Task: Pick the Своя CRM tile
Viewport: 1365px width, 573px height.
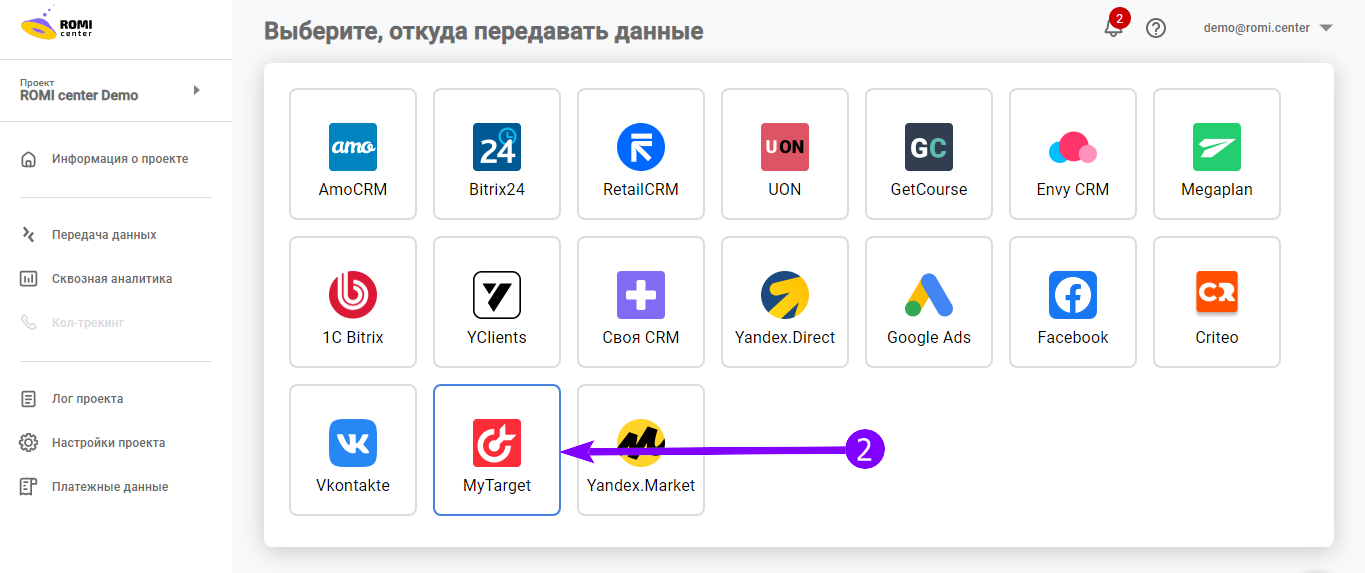Action: 641,302
